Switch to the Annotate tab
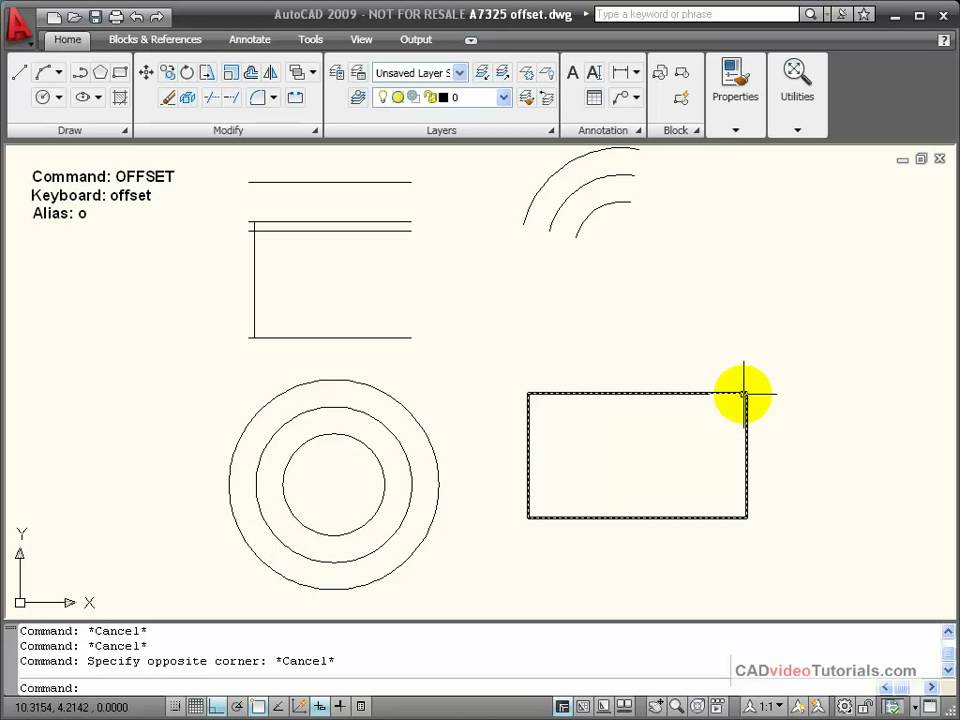This screenshot has width=960, height=720. 249,40
